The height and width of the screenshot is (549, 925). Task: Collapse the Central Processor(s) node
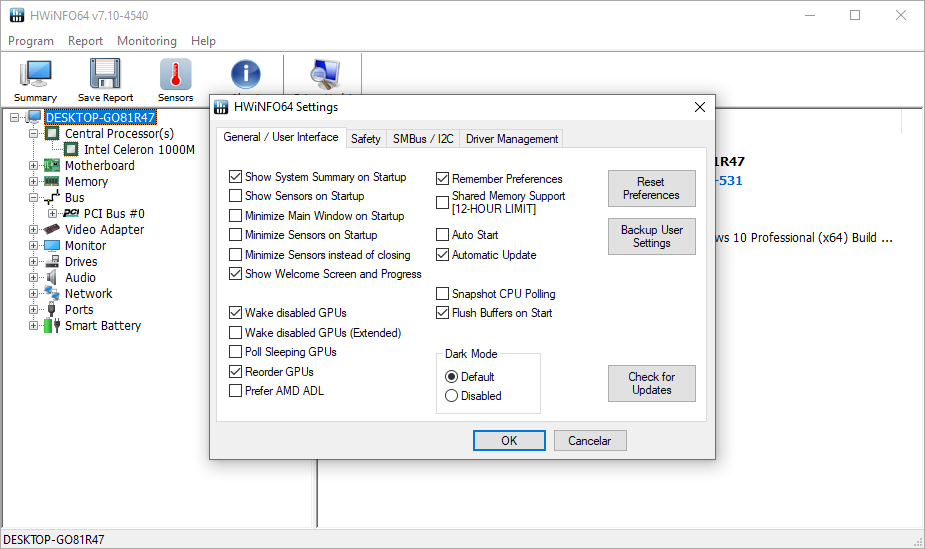33,133
